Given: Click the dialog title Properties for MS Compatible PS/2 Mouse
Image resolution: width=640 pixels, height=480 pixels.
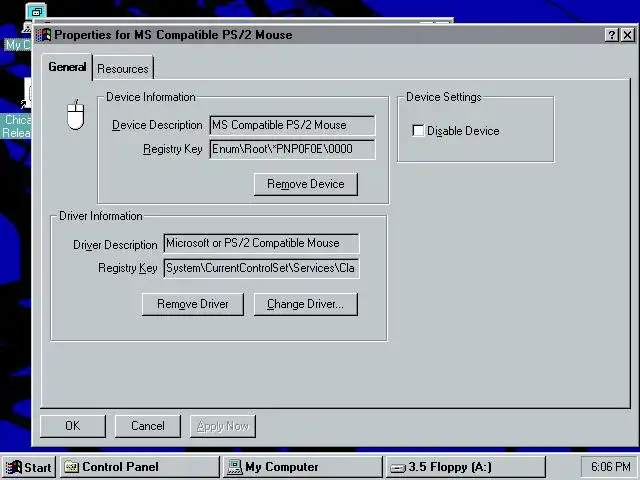Looking at the screenshot, I should pyautogui.click(x=173, y=35).
